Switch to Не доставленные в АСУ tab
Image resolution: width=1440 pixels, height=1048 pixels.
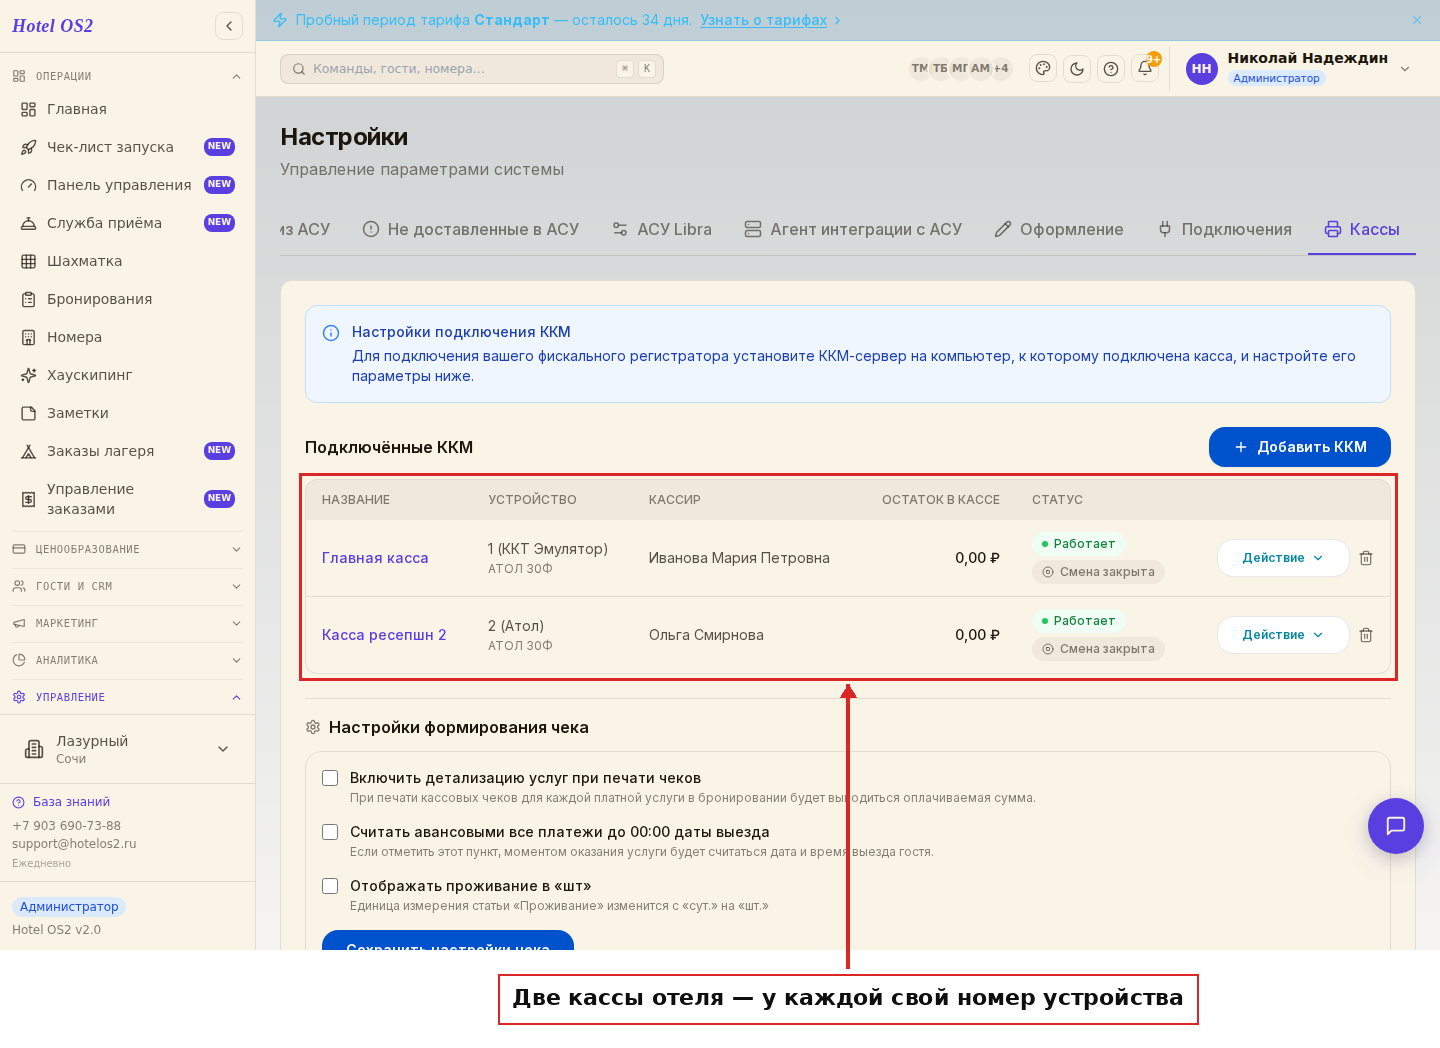tap(471, 229)
